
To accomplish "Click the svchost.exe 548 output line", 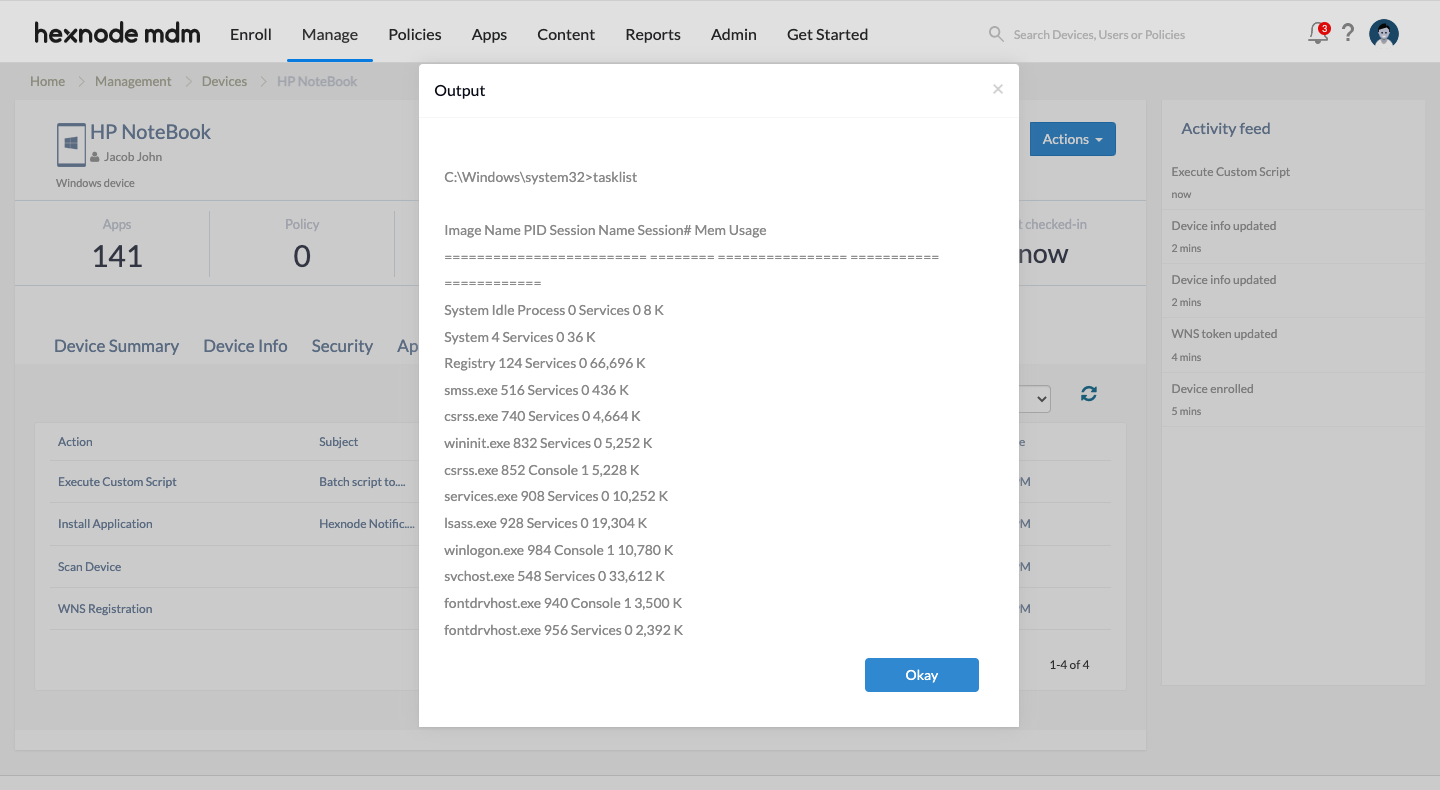I will pyautogui.click(x=554, y=576).
